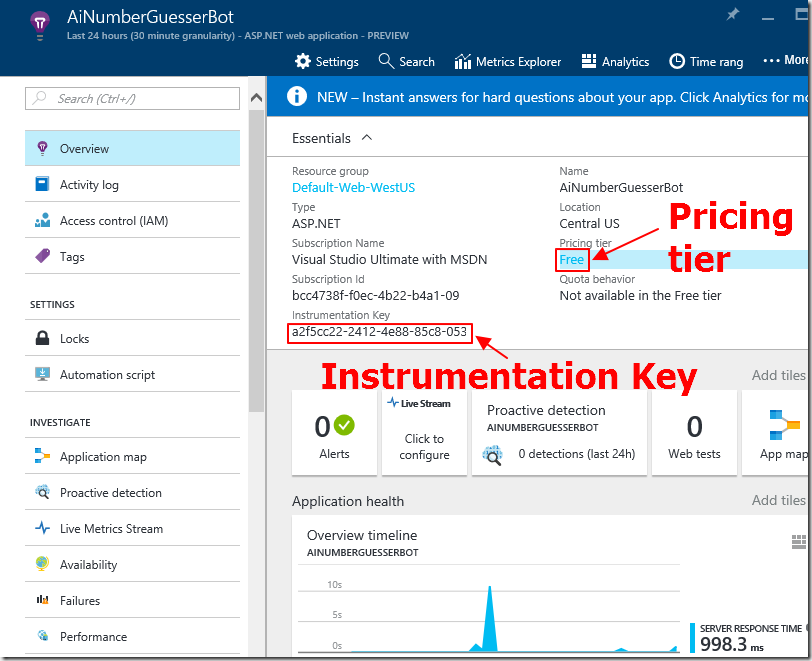This screenshot has height=661, width=812.
Task: Open Activity log in the sidebar
Action: (132, 184)
